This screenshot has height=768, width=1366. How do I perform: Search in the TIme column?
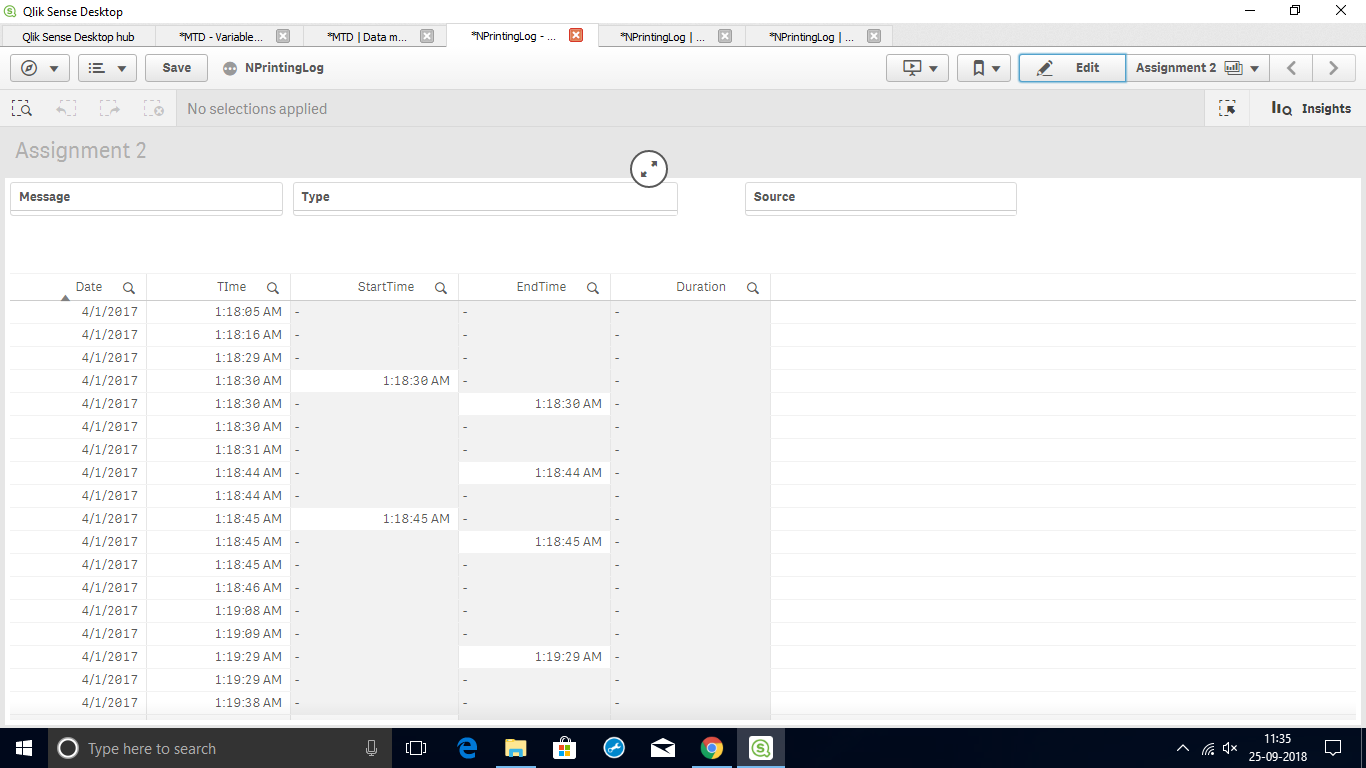(273, 288)
